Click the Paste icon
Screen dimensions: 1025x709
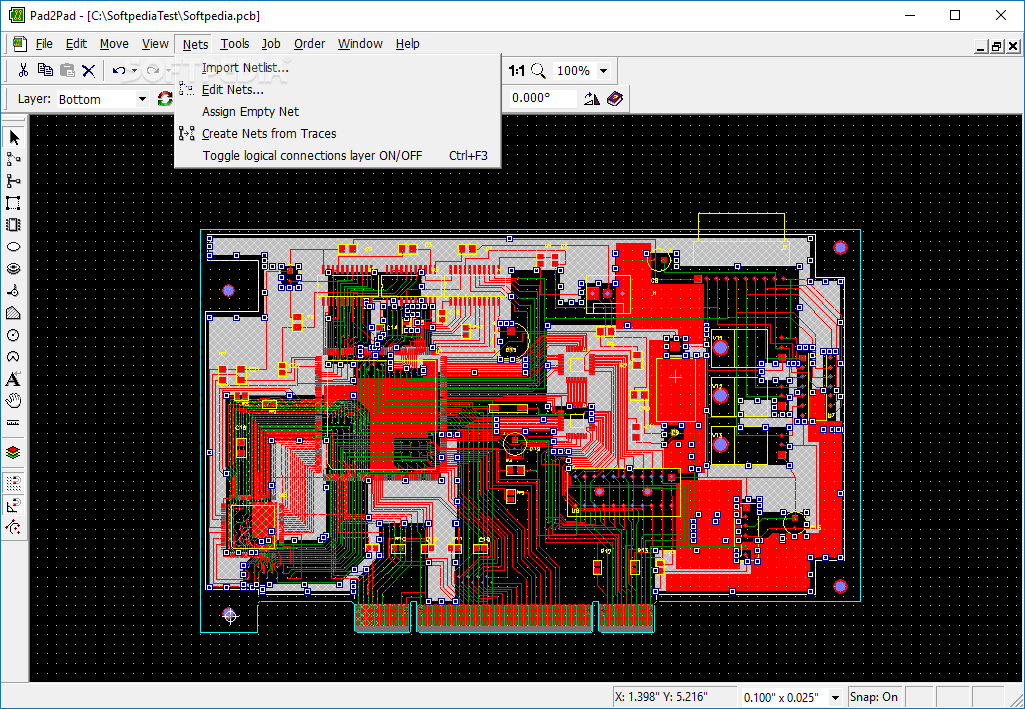tap(67, 70)
